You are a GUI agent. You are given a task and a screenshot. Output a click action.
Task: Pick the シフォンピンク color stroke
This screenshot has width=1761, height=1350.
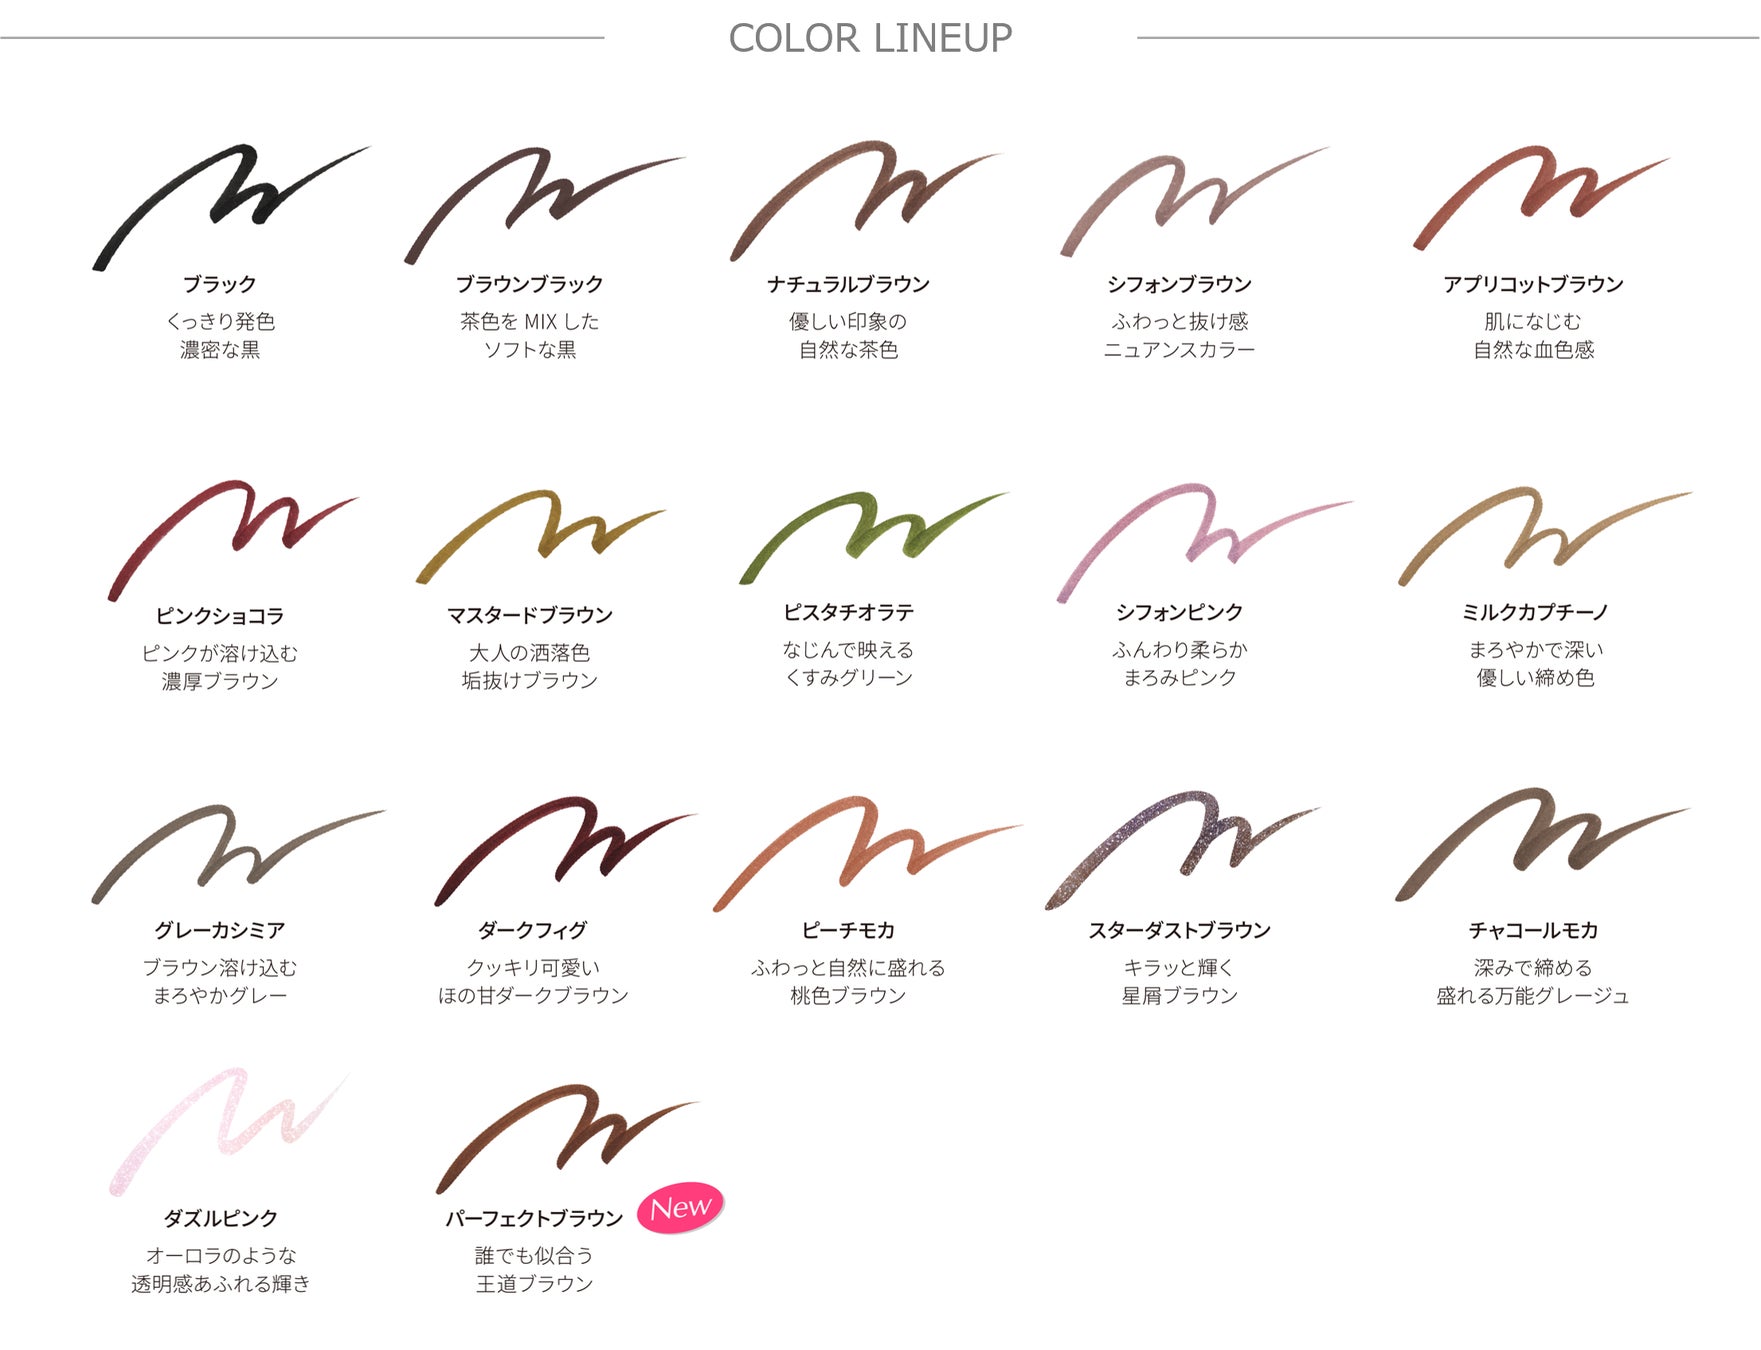tap(1204, 542)
